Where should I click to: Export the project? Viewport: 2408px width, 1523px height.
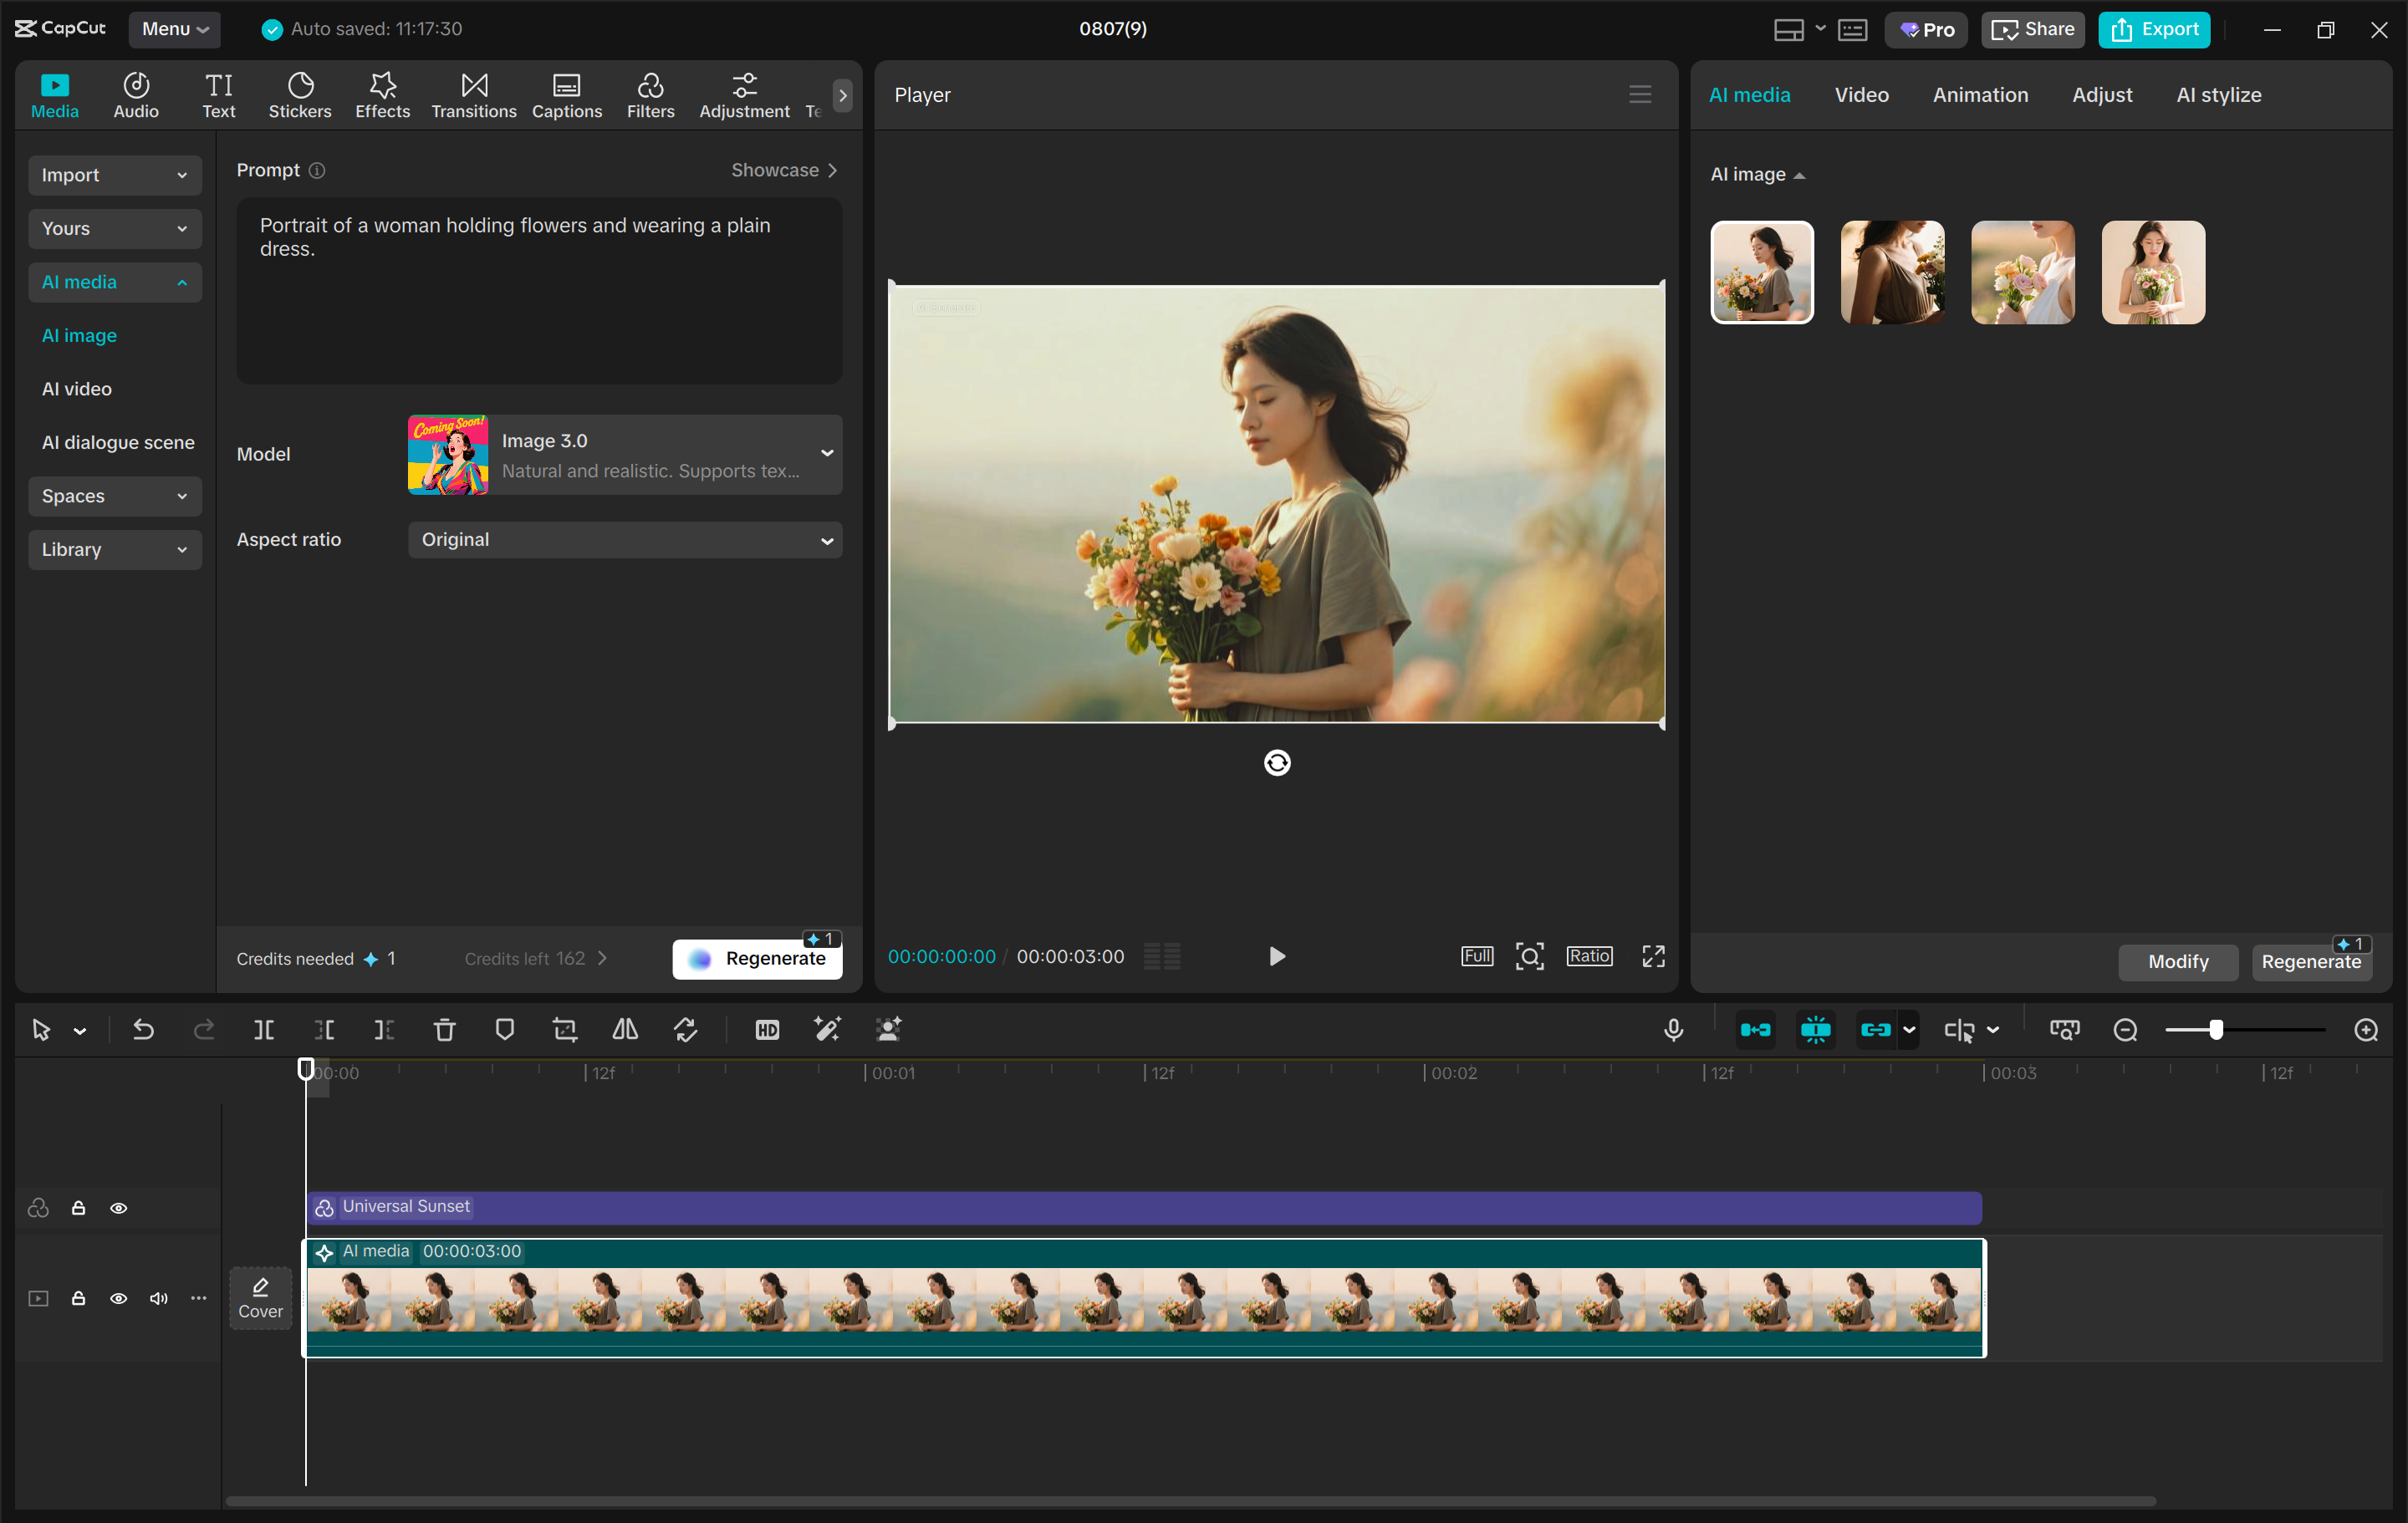click(x=2153, y=29)
